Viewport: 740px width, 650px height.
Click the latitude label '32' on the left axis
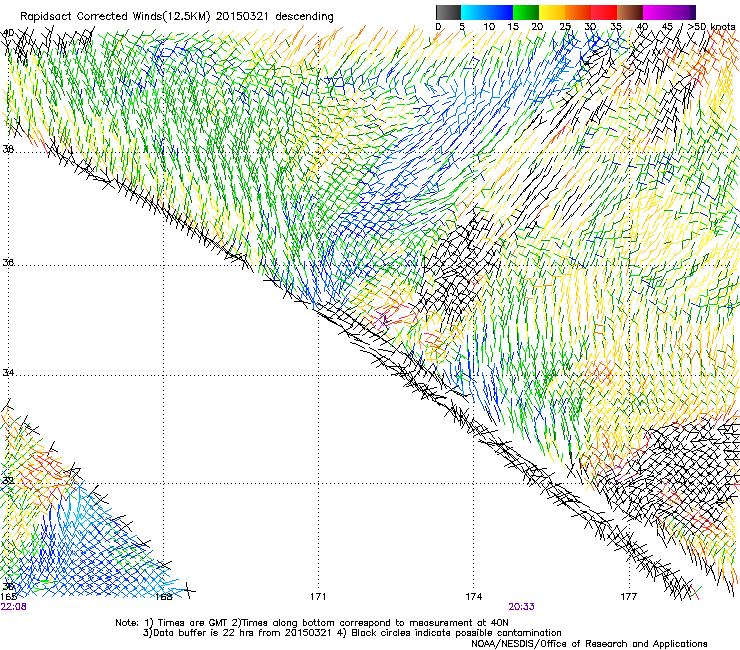(x=8, y=480)
